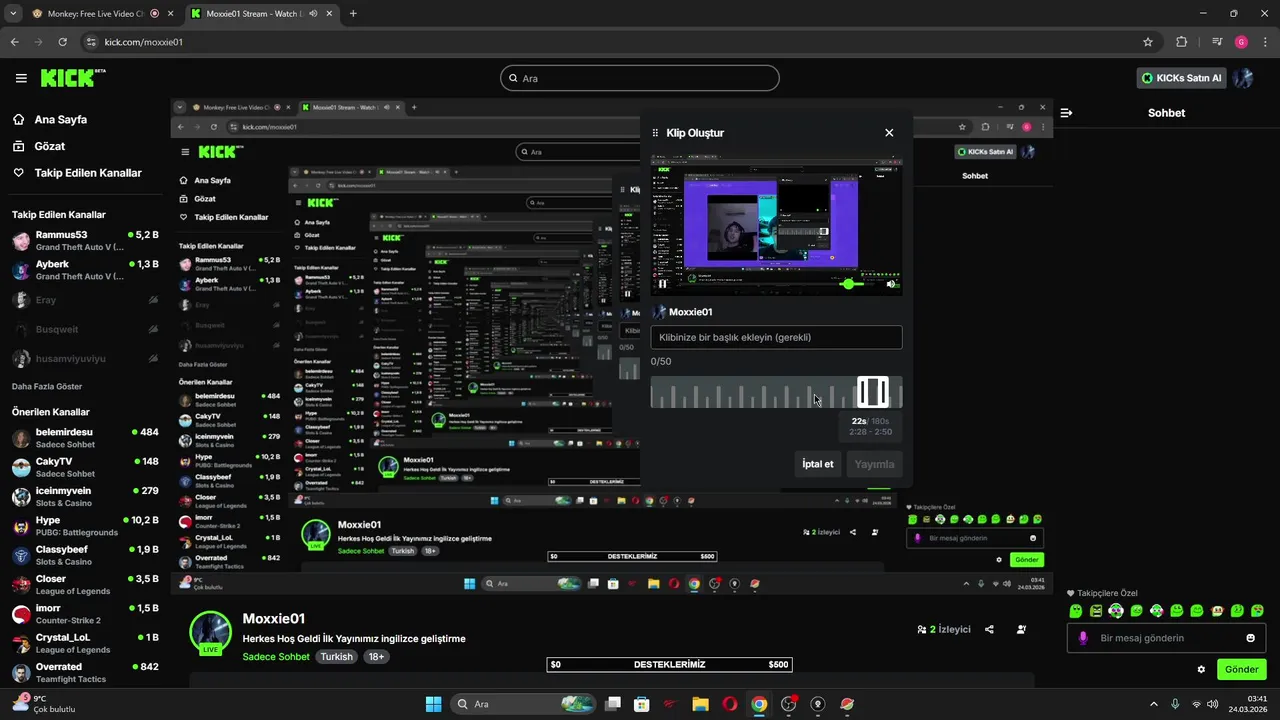Go back in the outer browser

[15, 42]
